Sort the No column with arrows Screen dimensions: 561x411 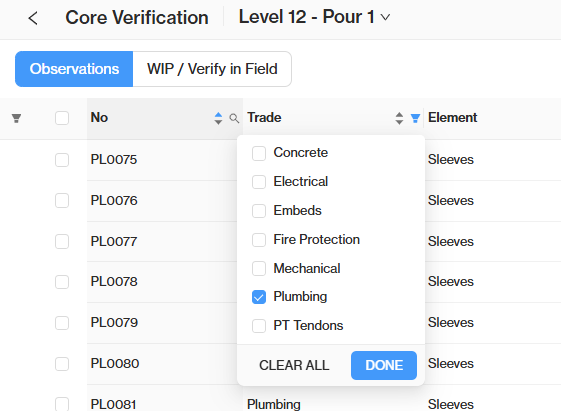click(x=218, y=118)
